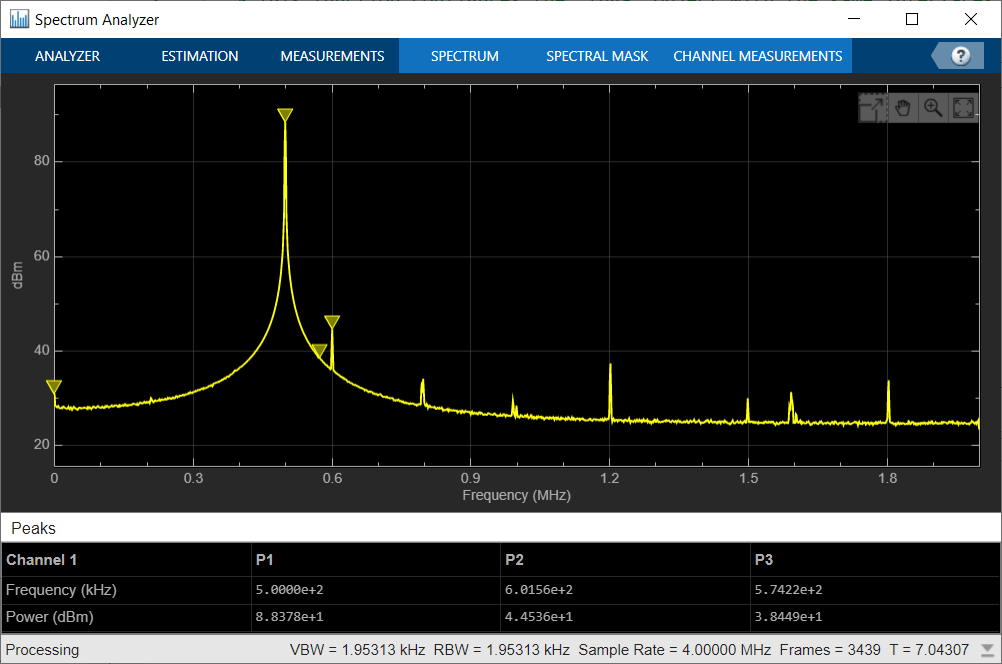The width and height of the screenshot is (1002, 664).
Task: Select the pan hand tool
Action: pos(902,107)
